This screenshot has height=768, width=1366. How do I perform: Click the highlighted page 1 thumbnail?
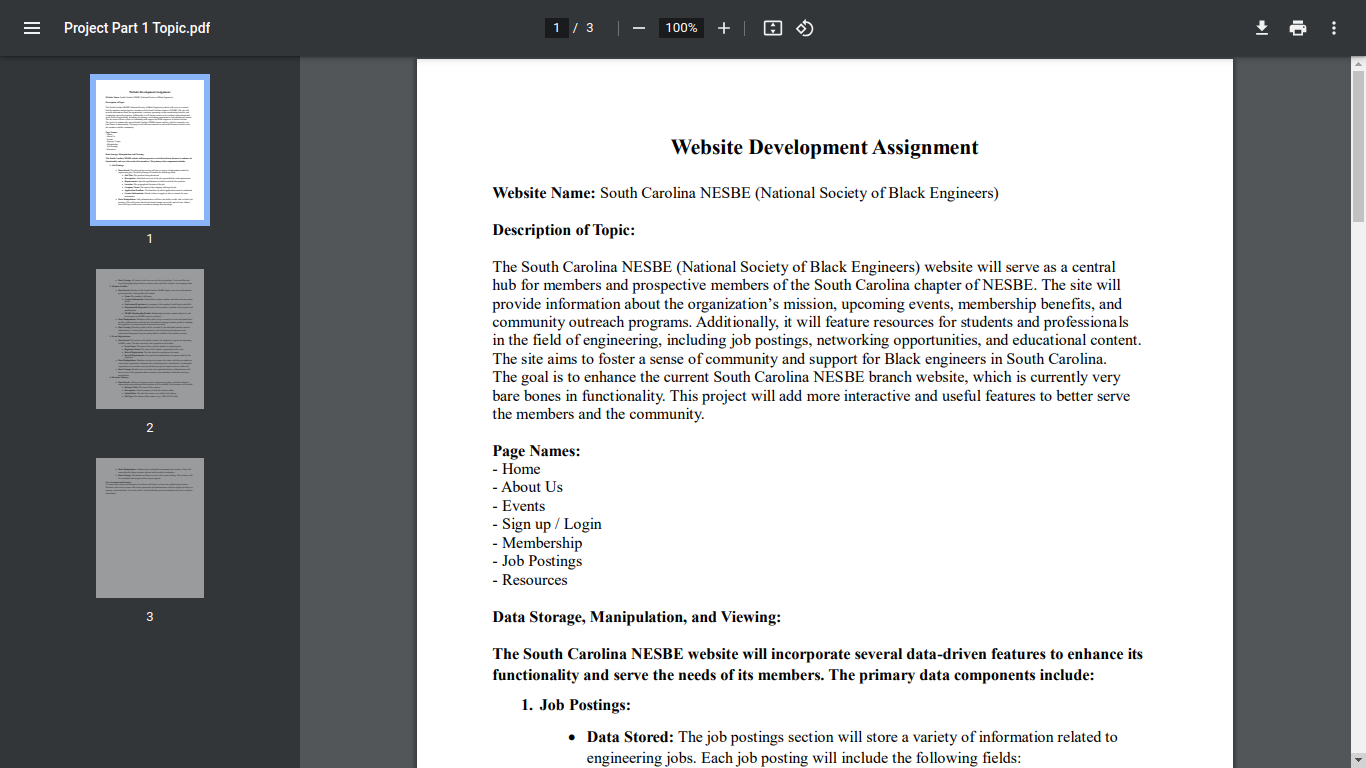point(149,149)
